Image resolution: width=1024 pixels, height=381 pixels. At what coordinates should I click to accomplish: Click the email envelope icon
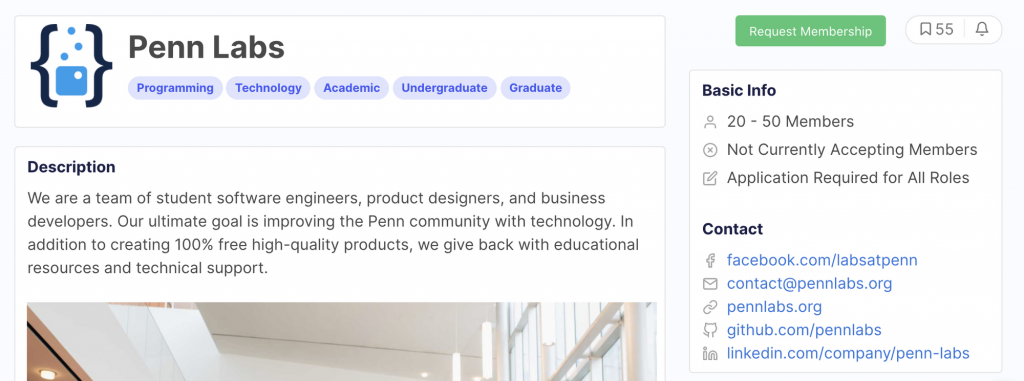click(710, 284)
